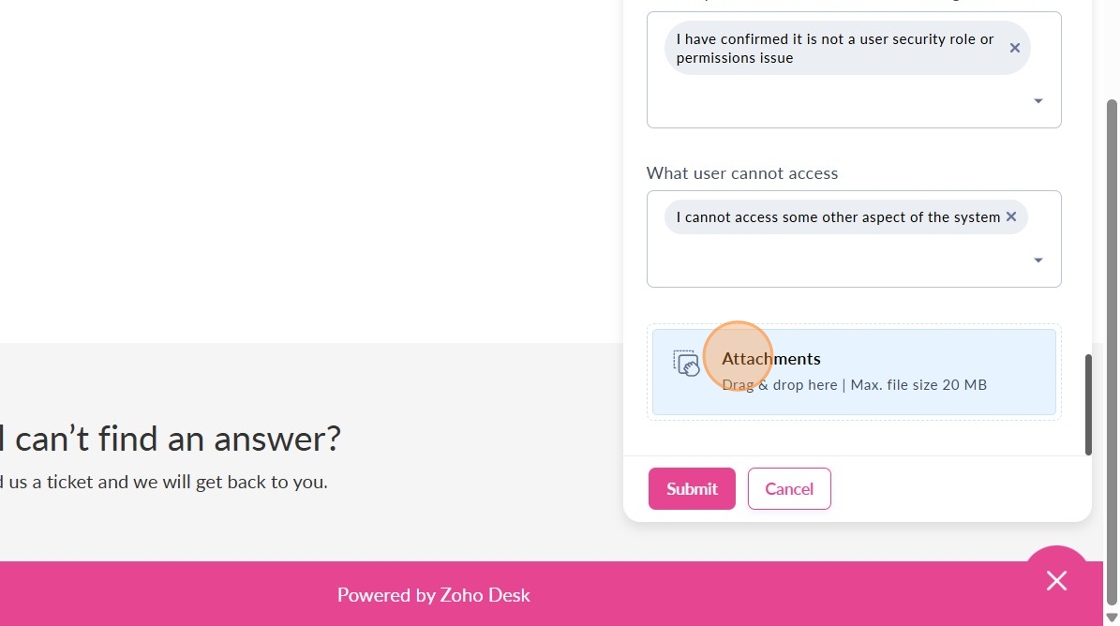This screenshot has height=626, width=1120.
Task: Click the 'I cannot access some other aspect' chip text
Action: (x=837, y=217)
